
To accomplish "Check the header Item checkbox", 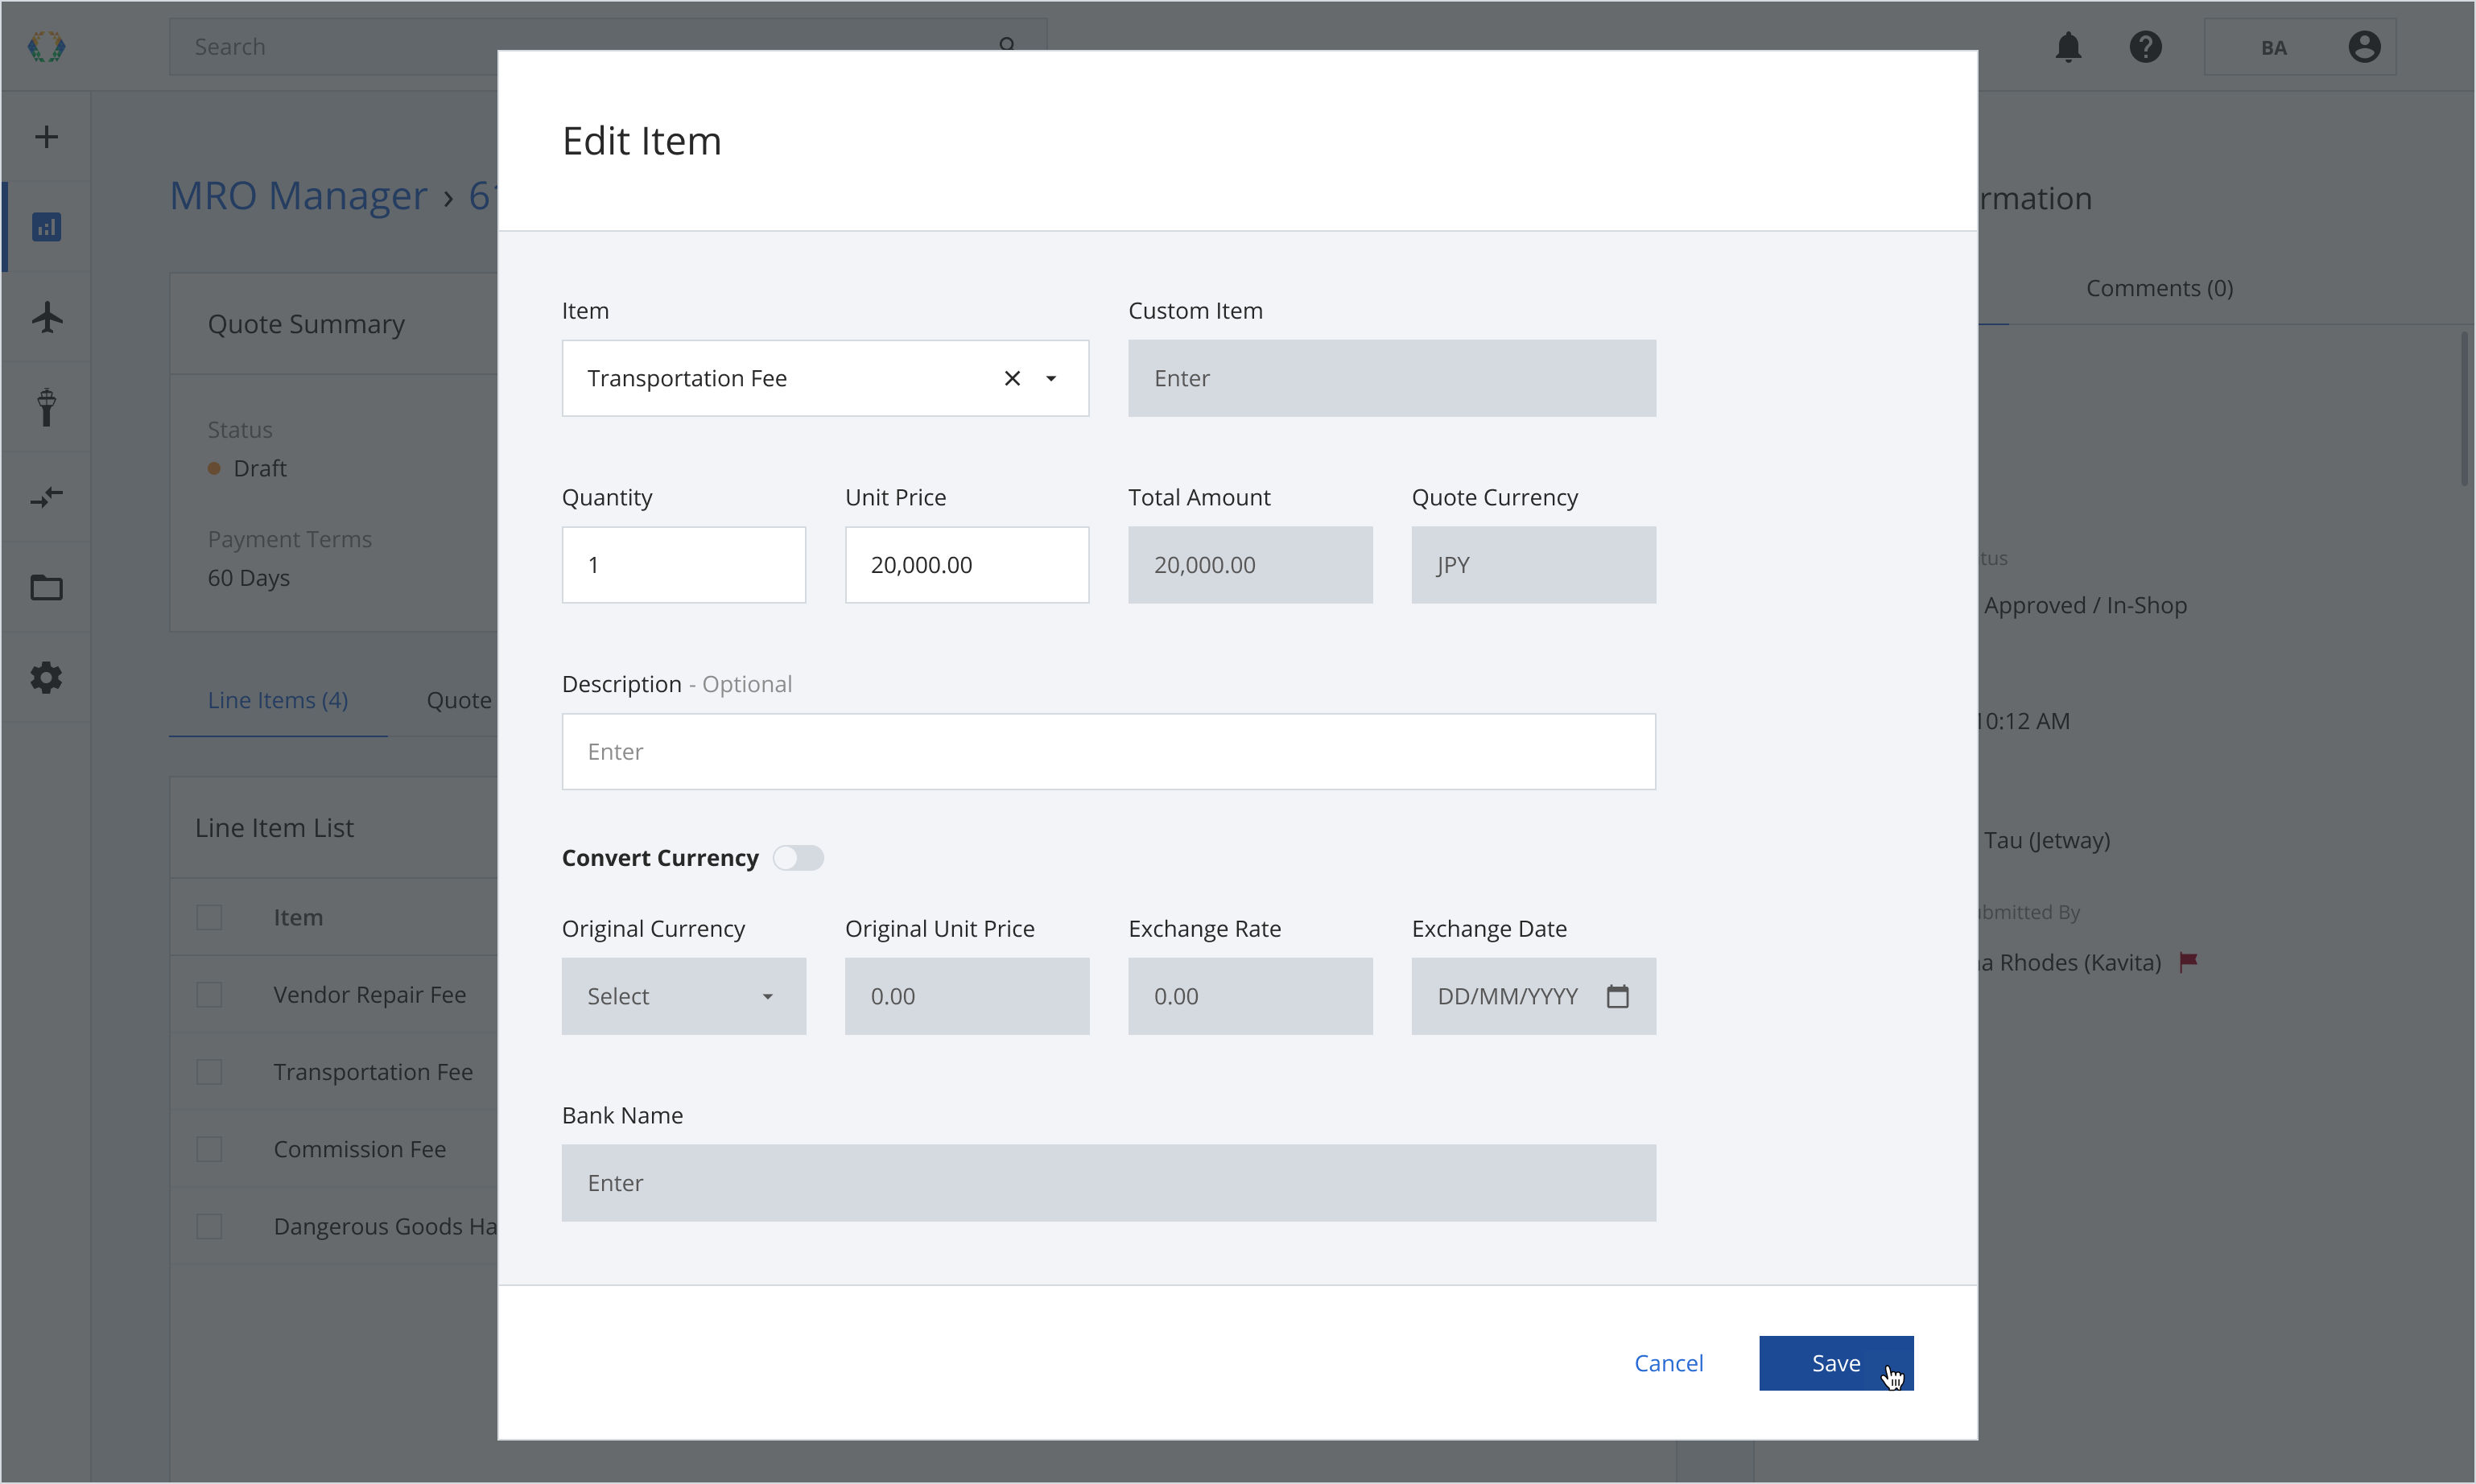I will pos(209,917).
